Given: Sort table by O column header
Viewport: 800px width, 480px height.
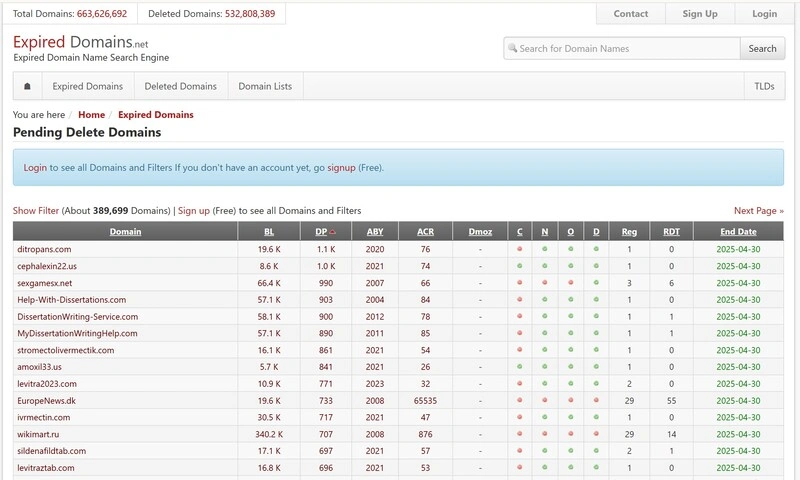Looking at the screenshot, I should 570,232.
